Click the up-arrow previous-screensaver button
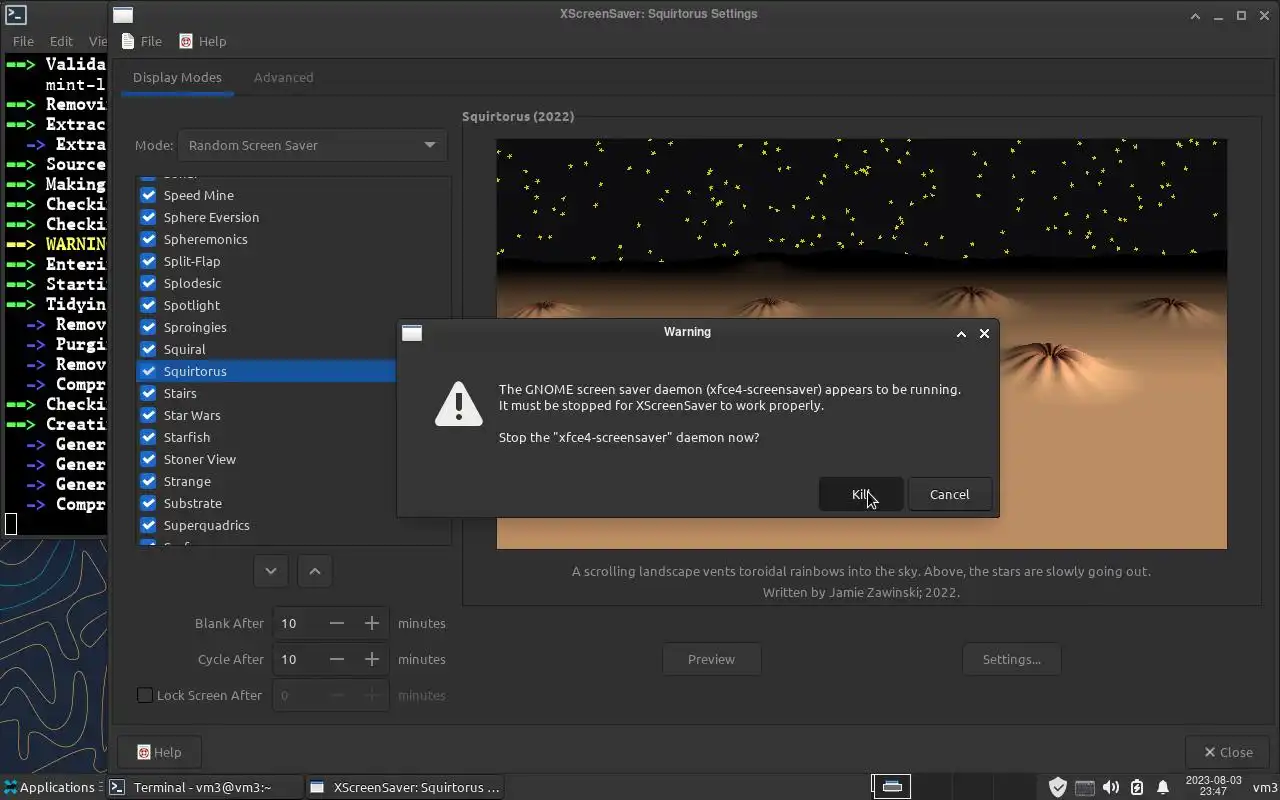 314,571
